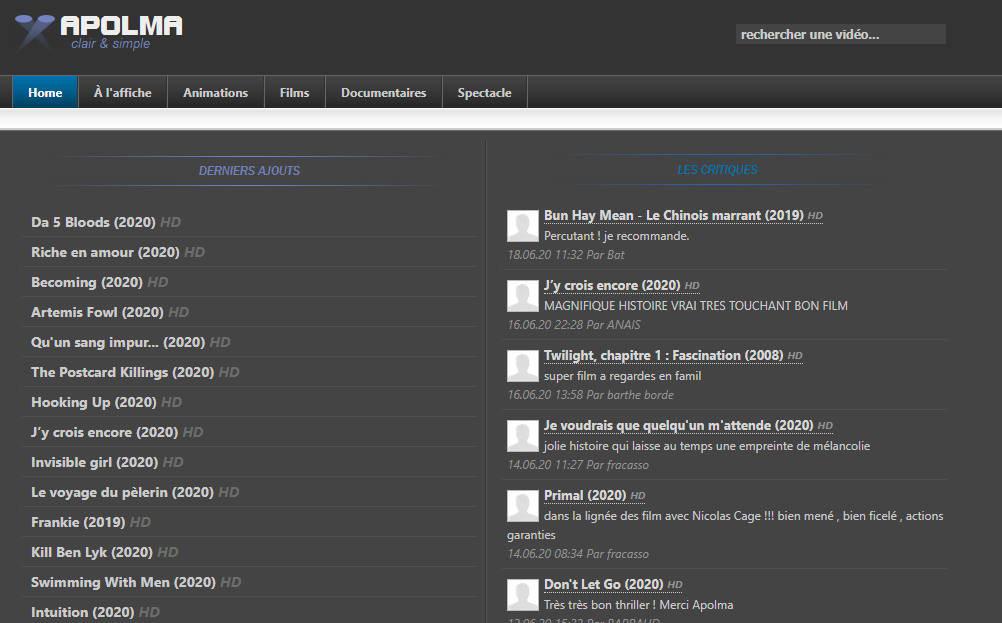Click '14.06.20 11:27 Par fracasso' byline
This screenshot has width=1002, height=623.
[x=578, y=465]
